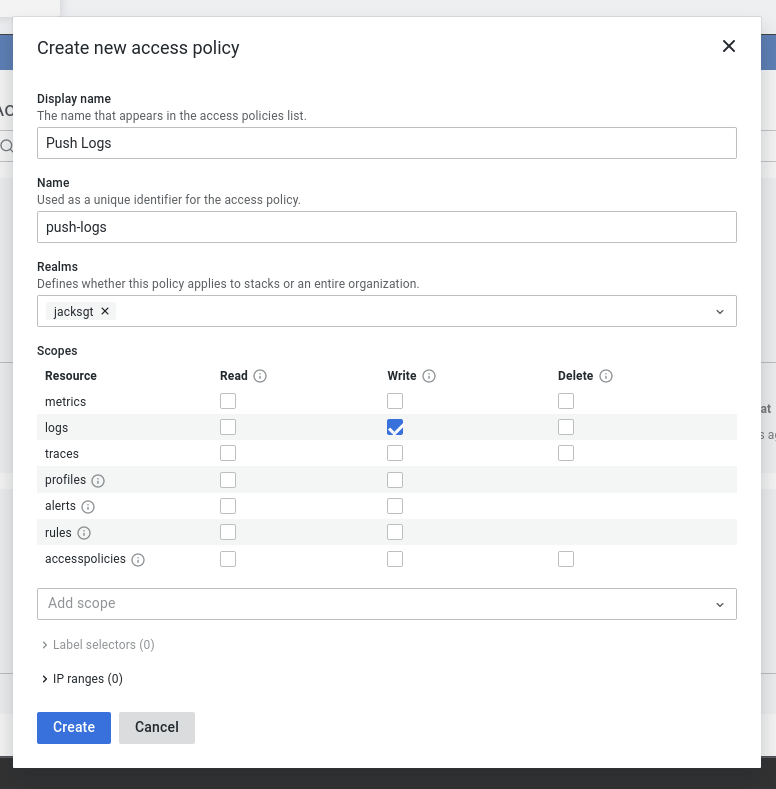Open the Realms dropdown arrow
776x789 pixels.
(x=719, y=312)
